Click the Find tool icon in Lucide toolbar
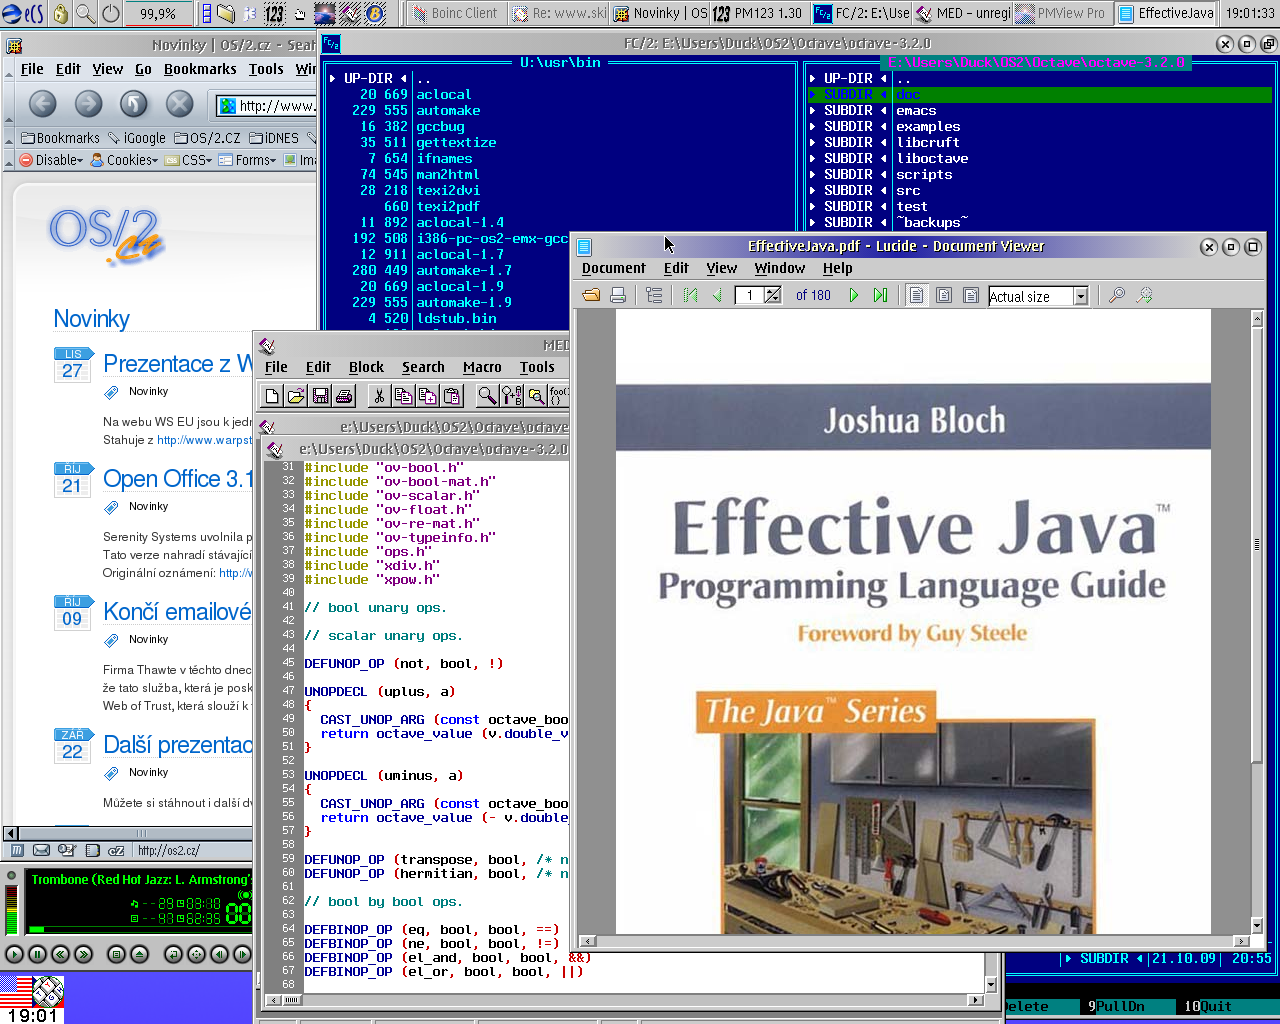This screenshot has height=1024, width=1280. (1117, 295)
